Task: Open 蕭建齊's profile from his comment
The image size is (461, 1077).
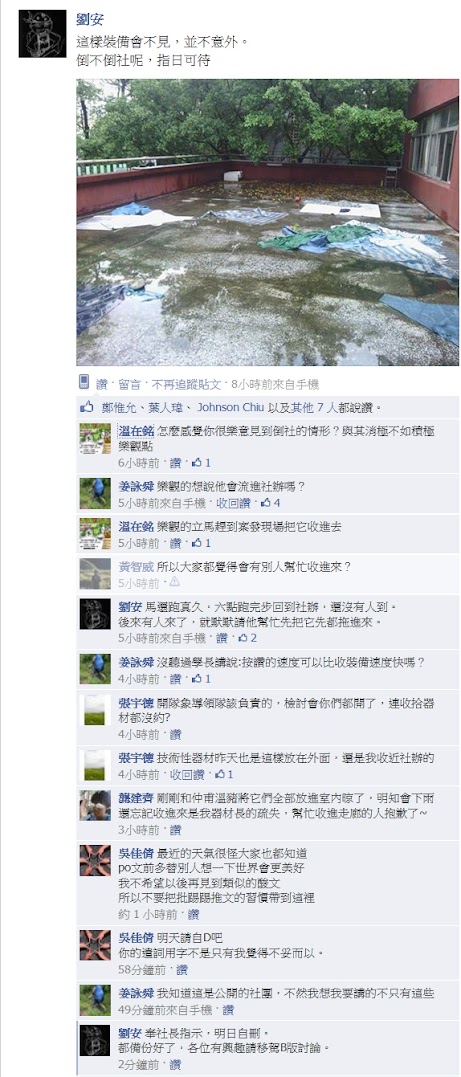Action: pyautogui.click(x=136, y=799)
